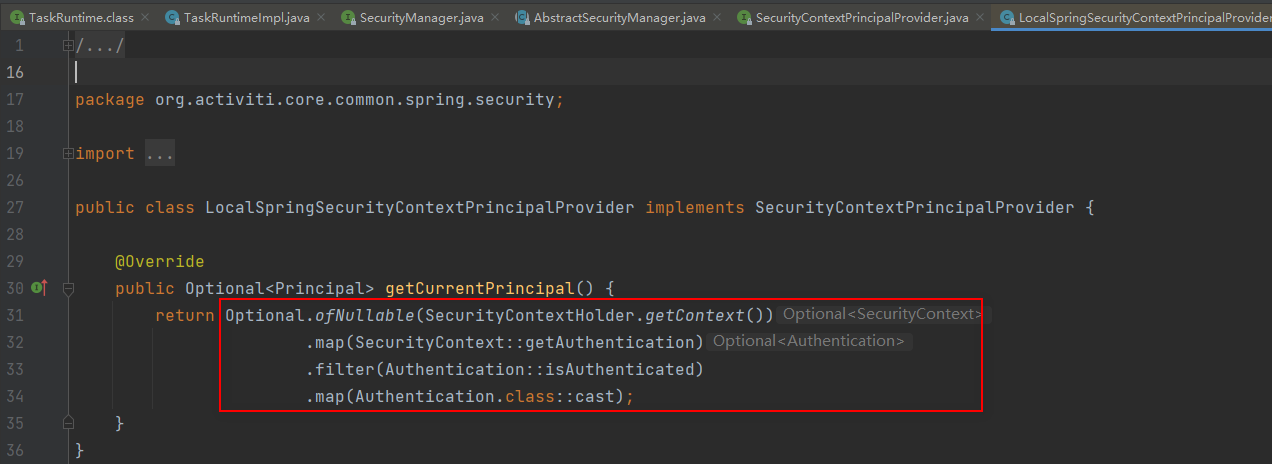1272x464 pixels.
Task: Click the 'package' keyword on line 17
Action: point(110,100)
